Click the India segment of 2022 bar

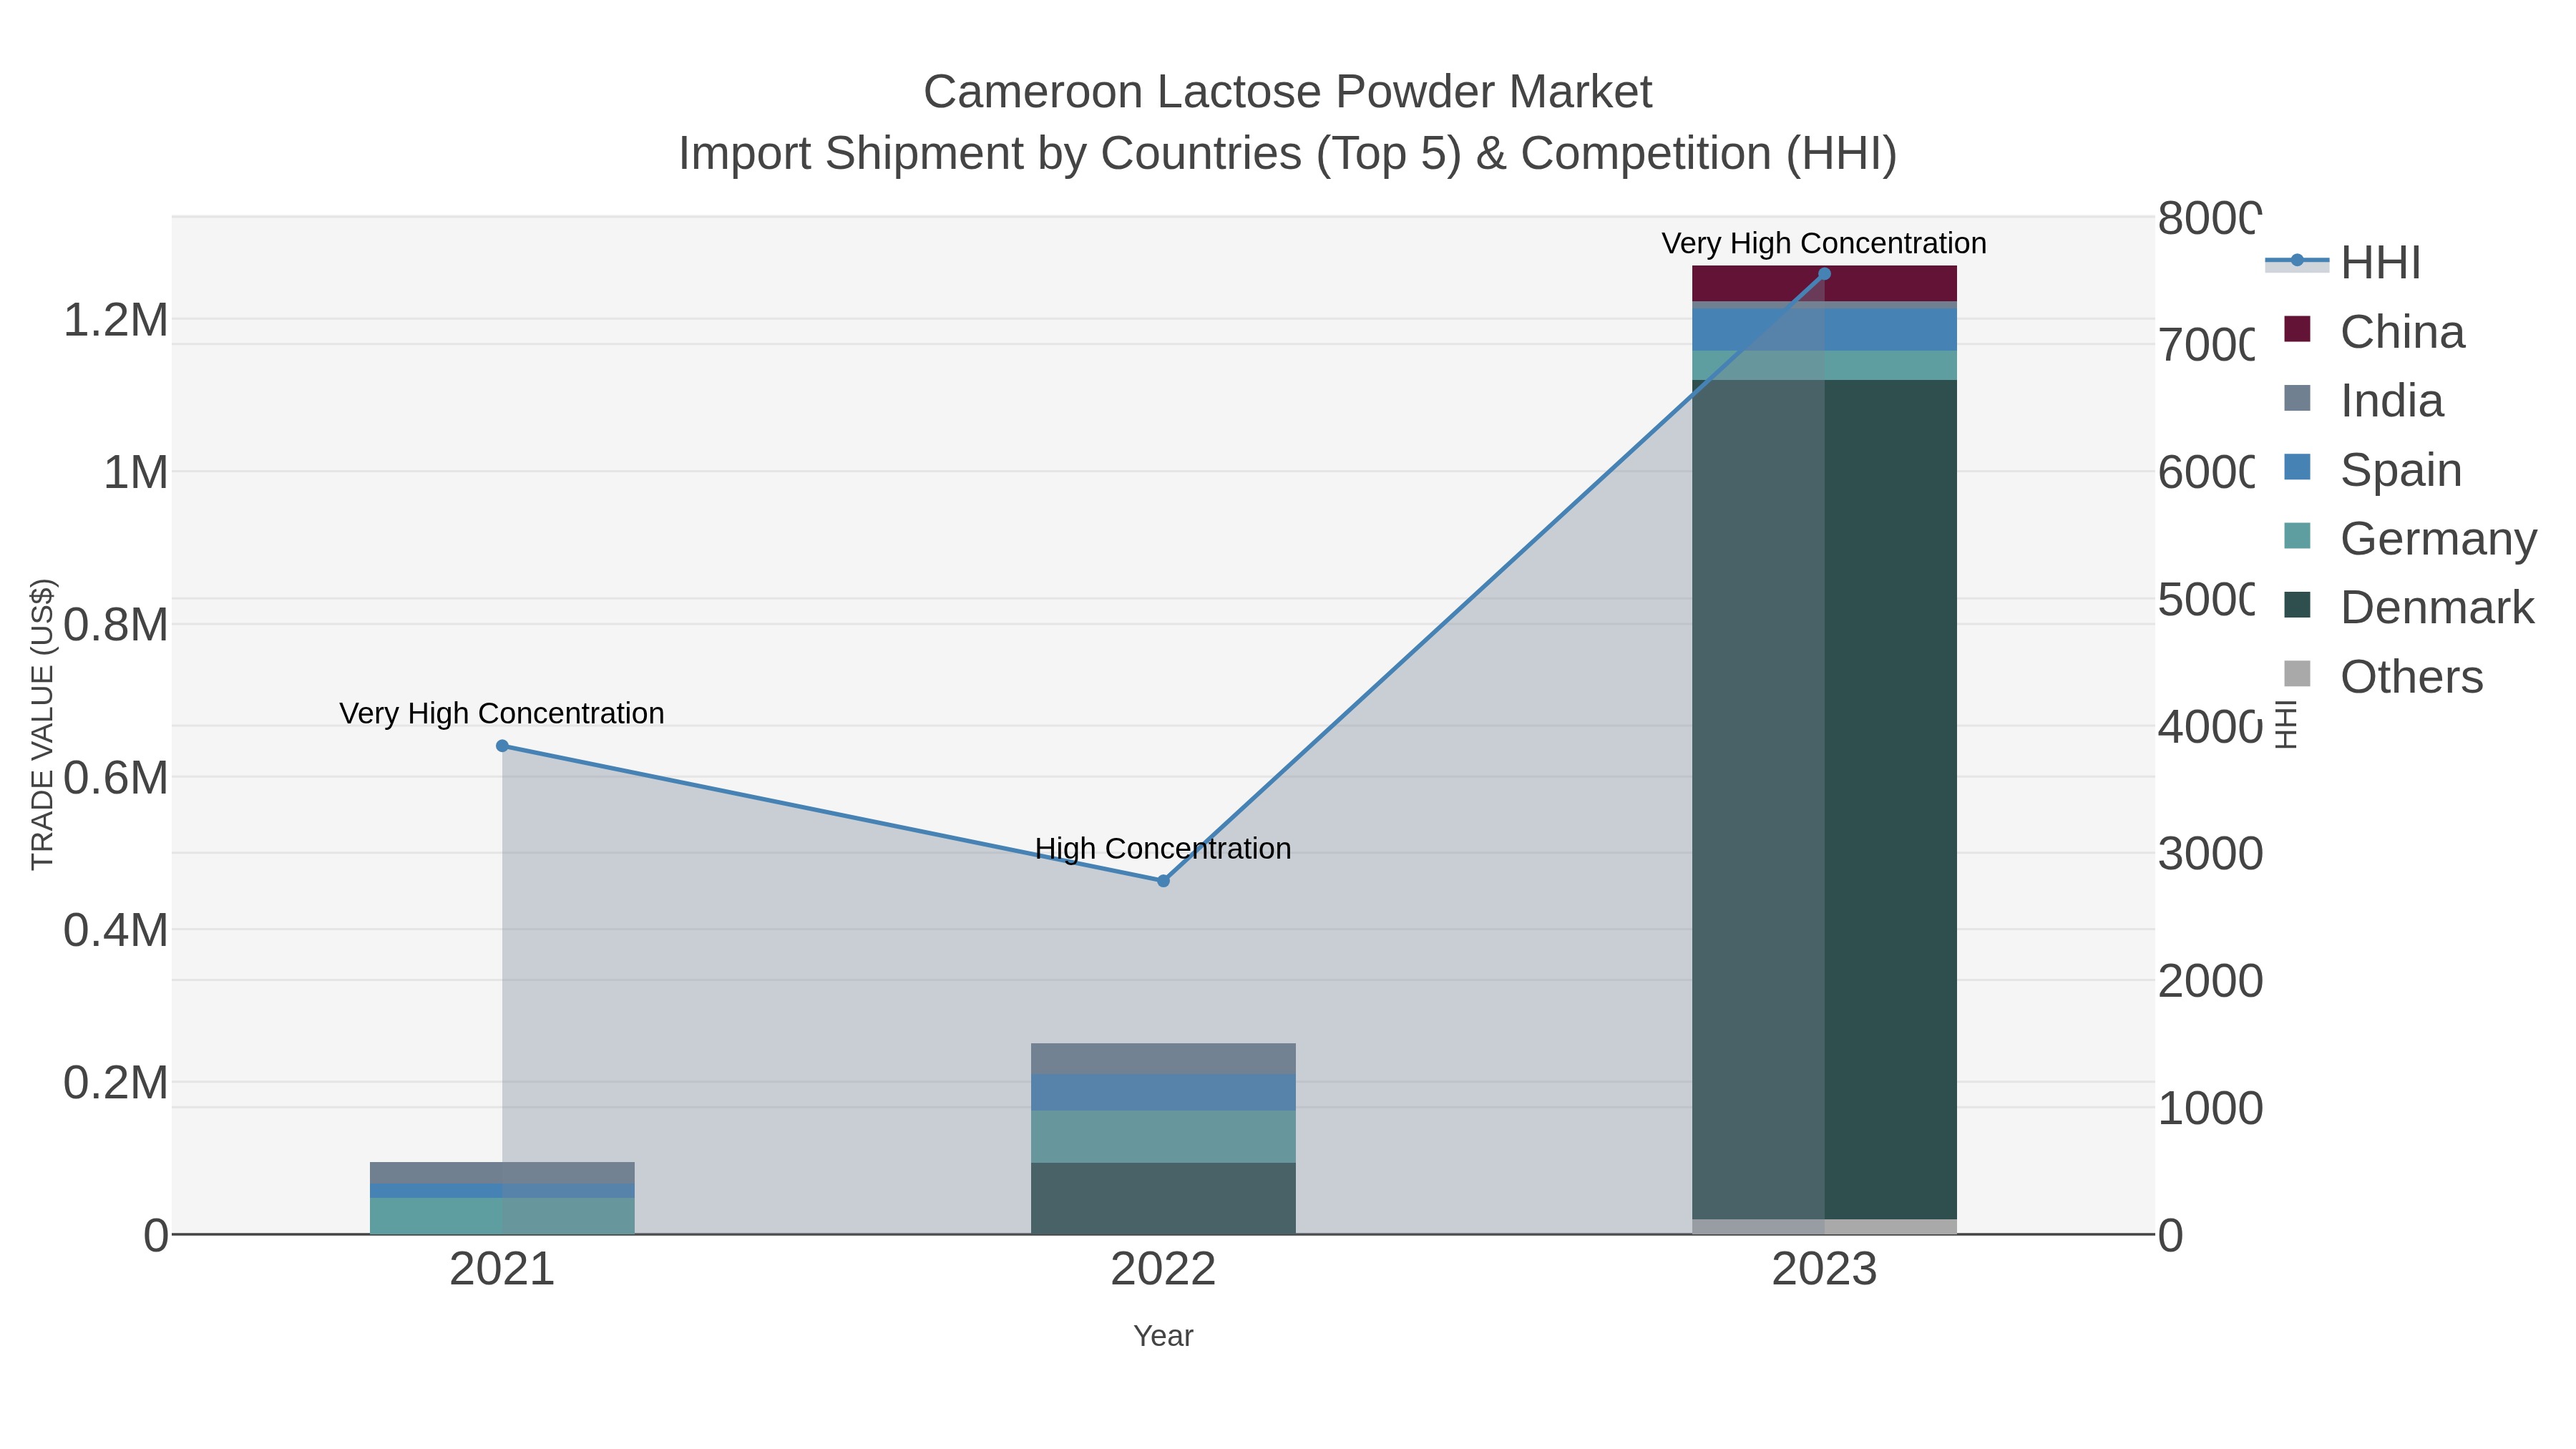click(1163, 1059)
